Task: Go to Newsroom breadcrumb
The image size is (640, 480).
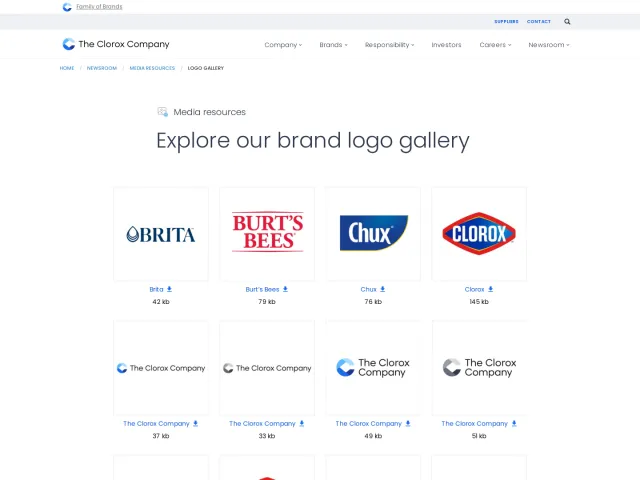Action: point(102,68)
